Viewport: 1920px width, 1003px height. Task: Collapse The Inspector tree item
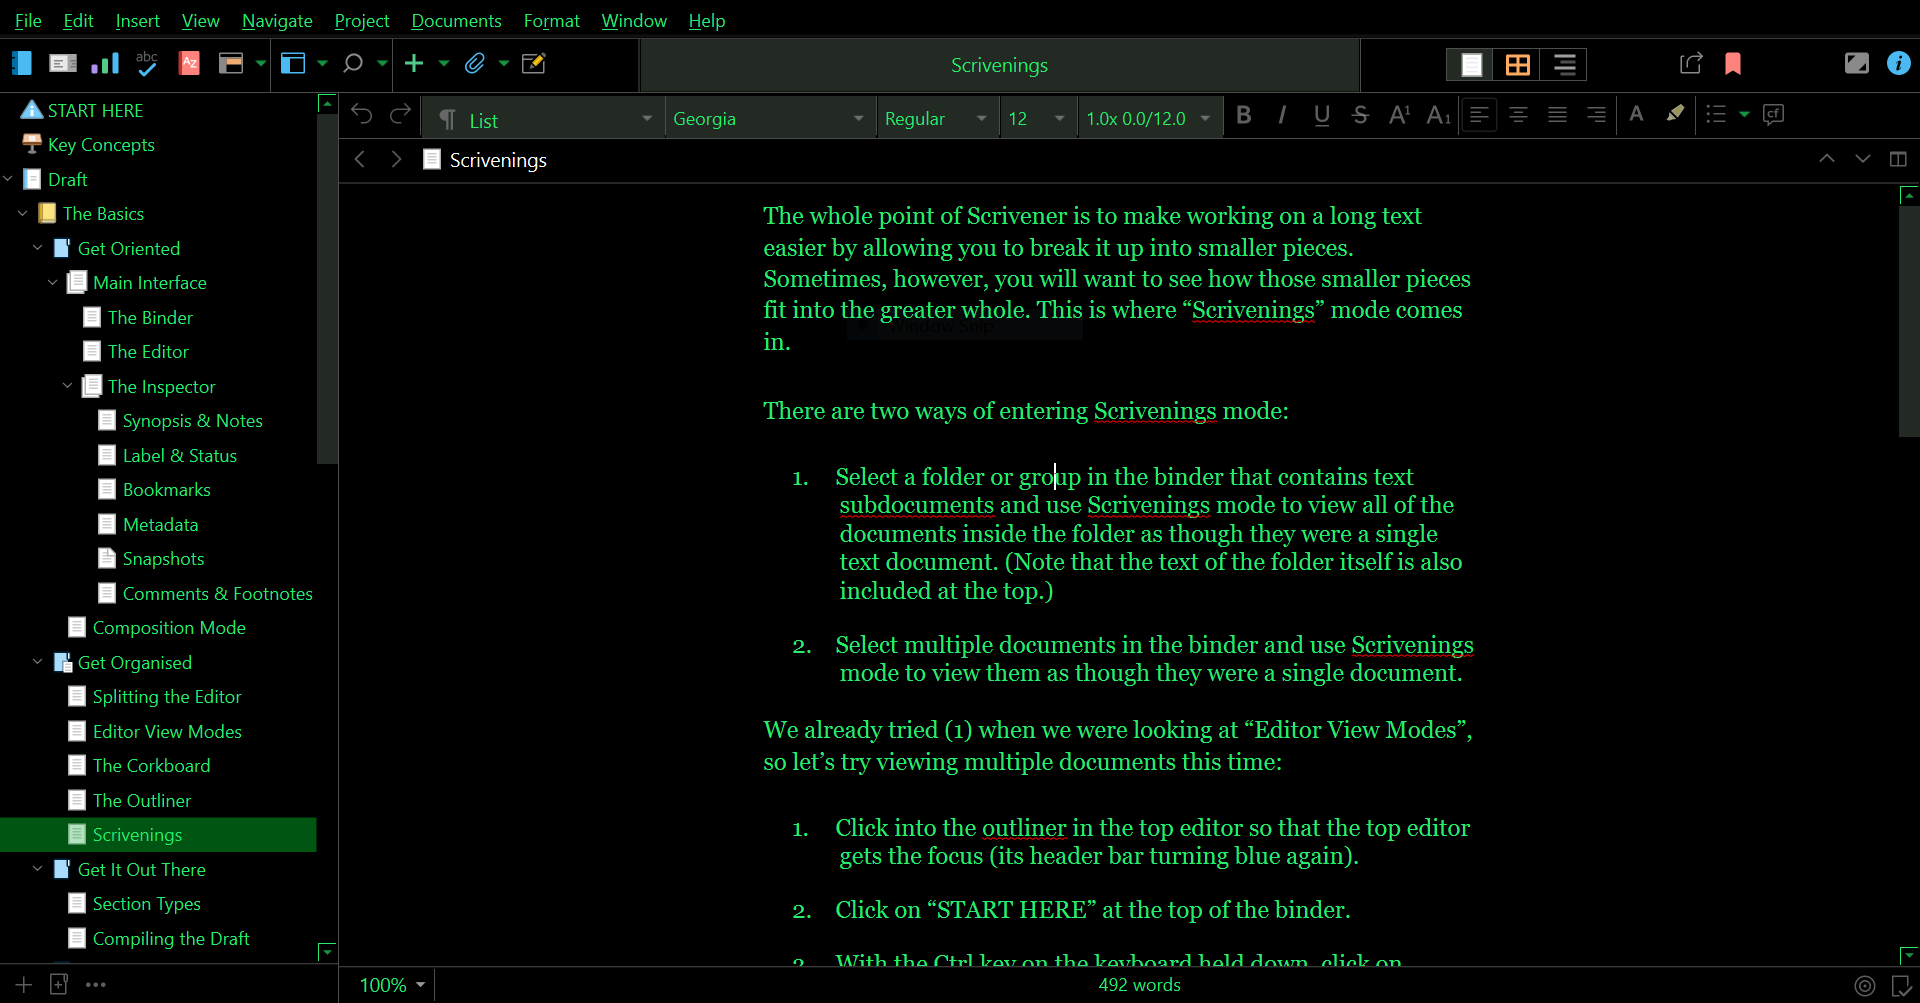[x=68, y=386]
